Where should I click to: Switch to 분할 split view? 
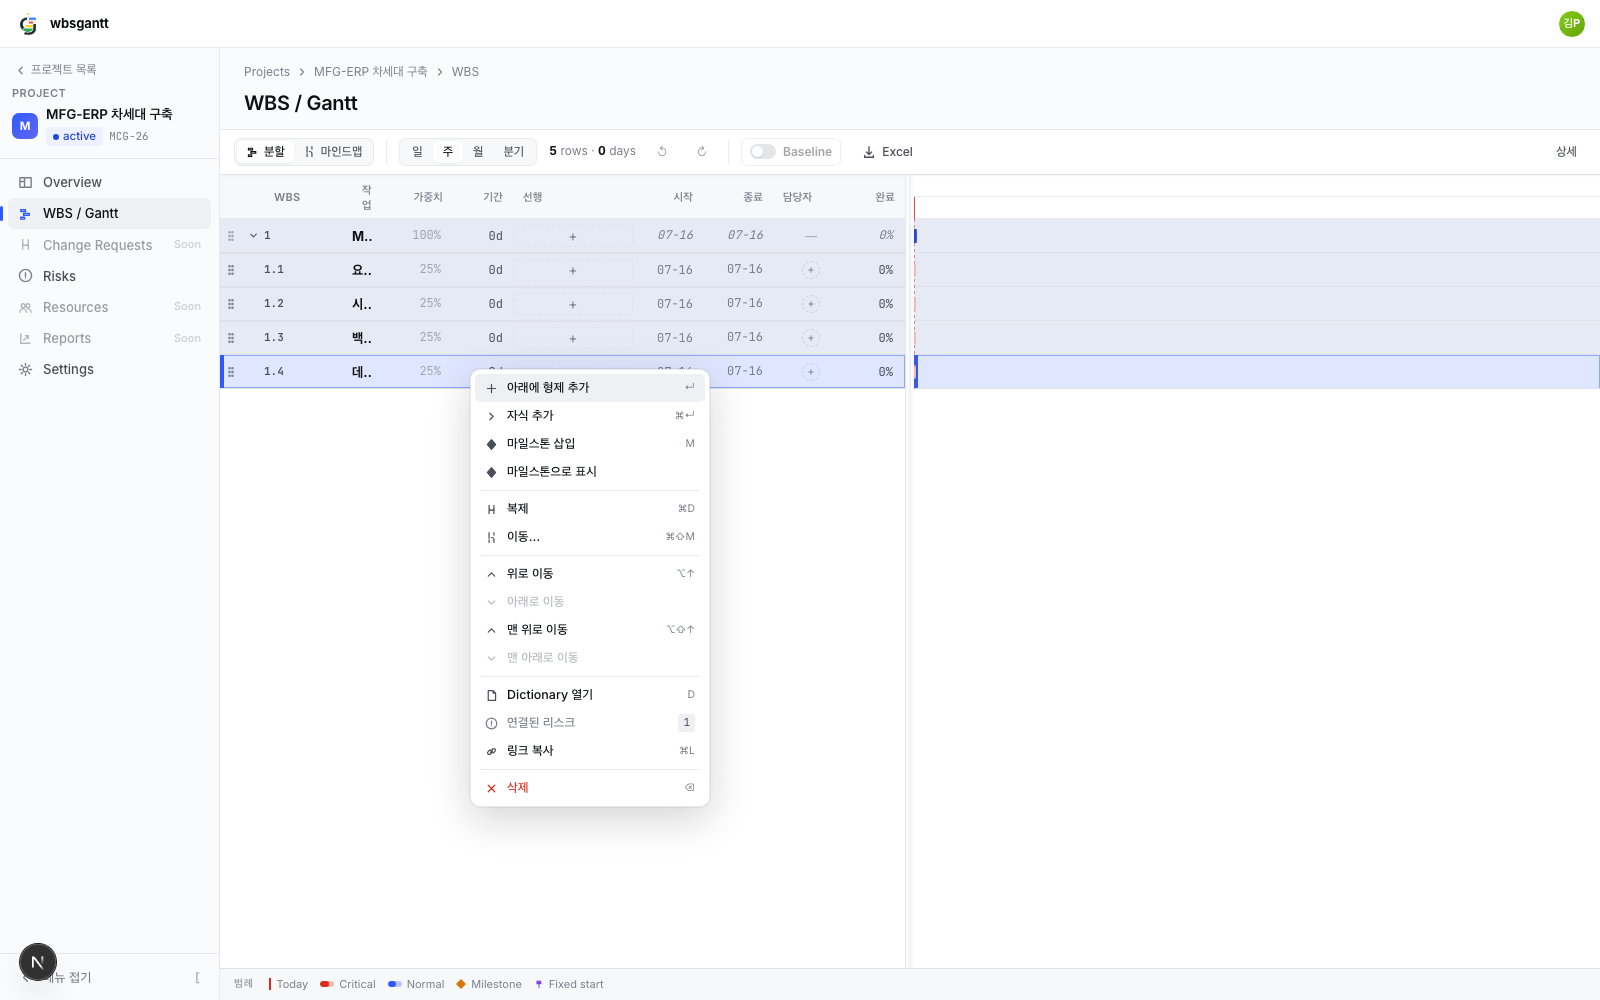click(x=265, y=152)
